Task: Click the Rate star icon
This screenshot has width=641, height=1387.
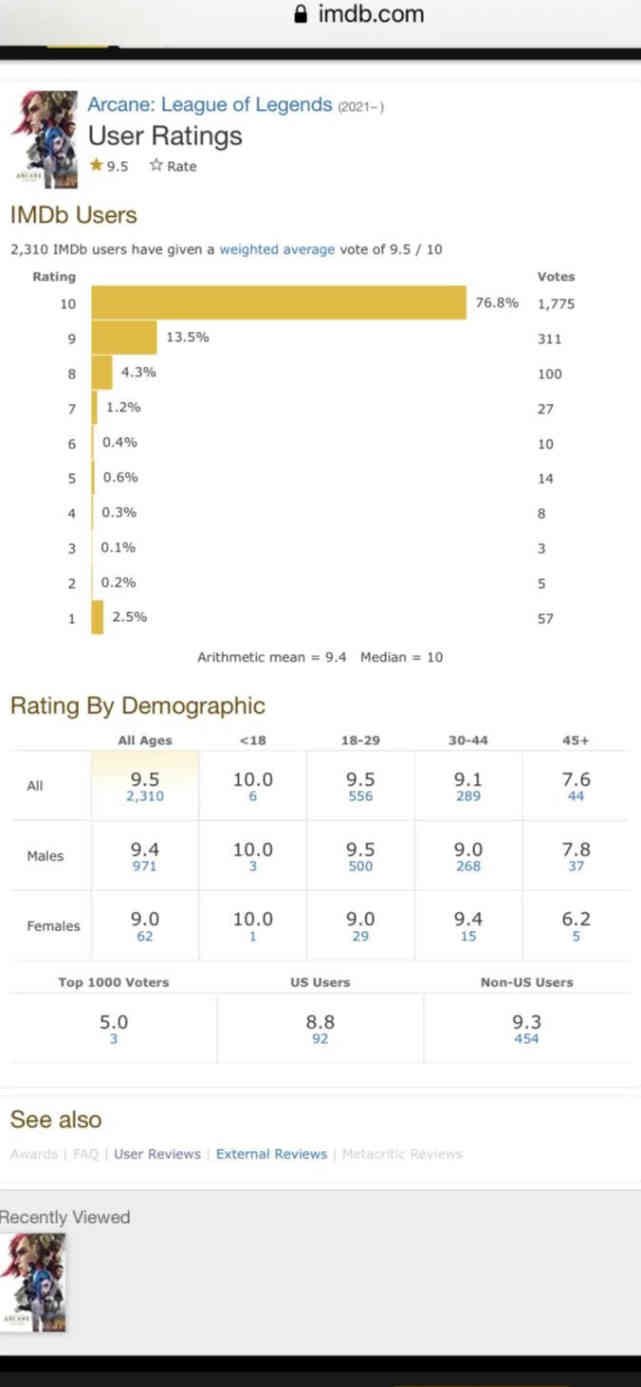Action: [156, 166]
